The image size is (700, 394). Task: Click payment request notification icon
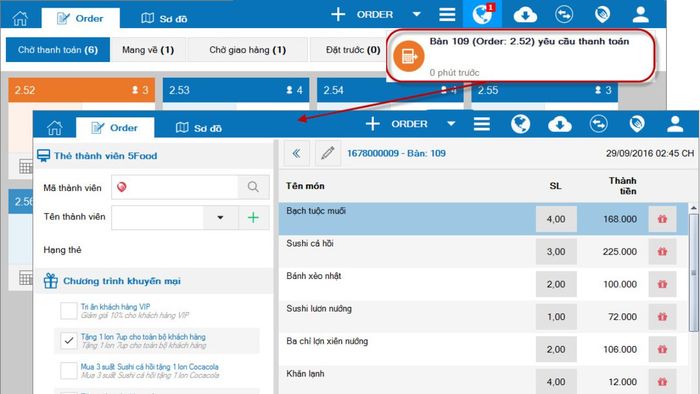tap(408, 56)
